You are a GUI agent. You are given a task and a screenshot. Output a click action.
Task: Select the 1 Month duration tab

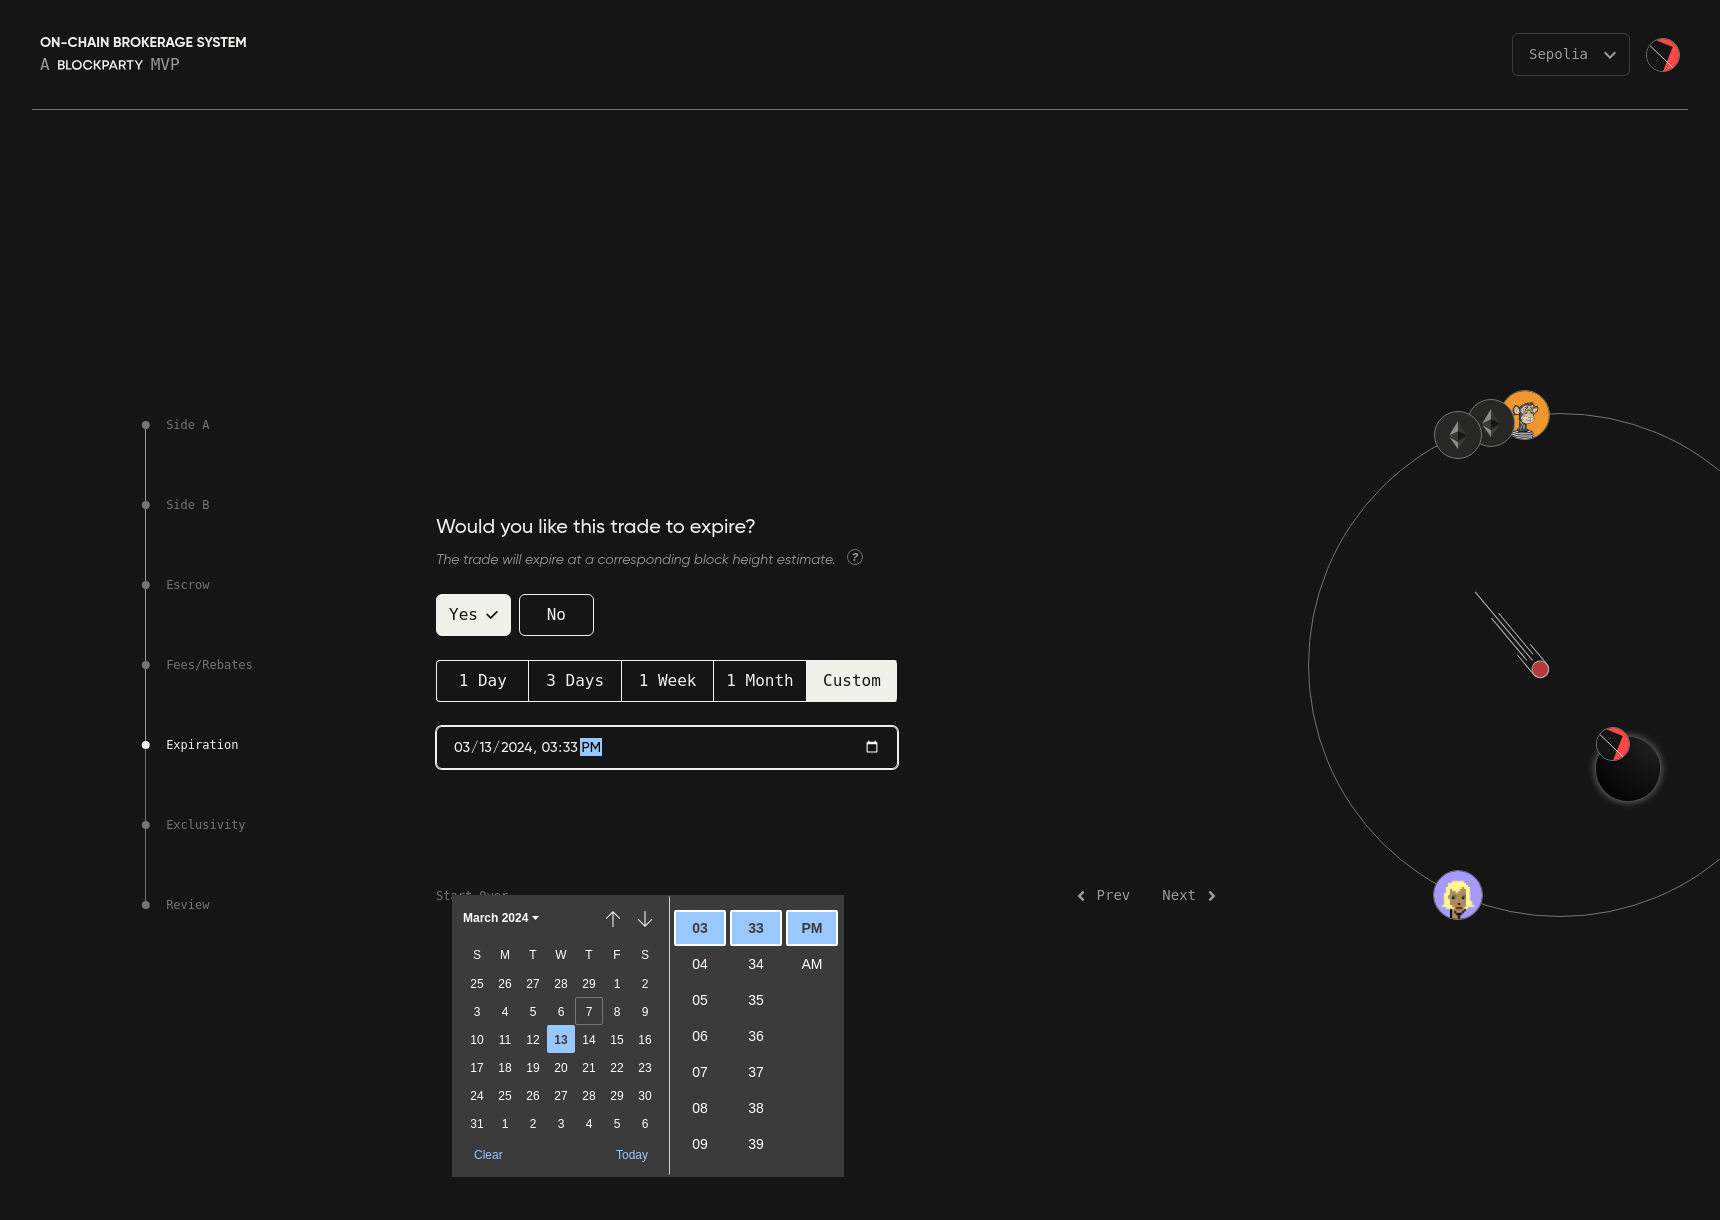(x=760, y=681)
